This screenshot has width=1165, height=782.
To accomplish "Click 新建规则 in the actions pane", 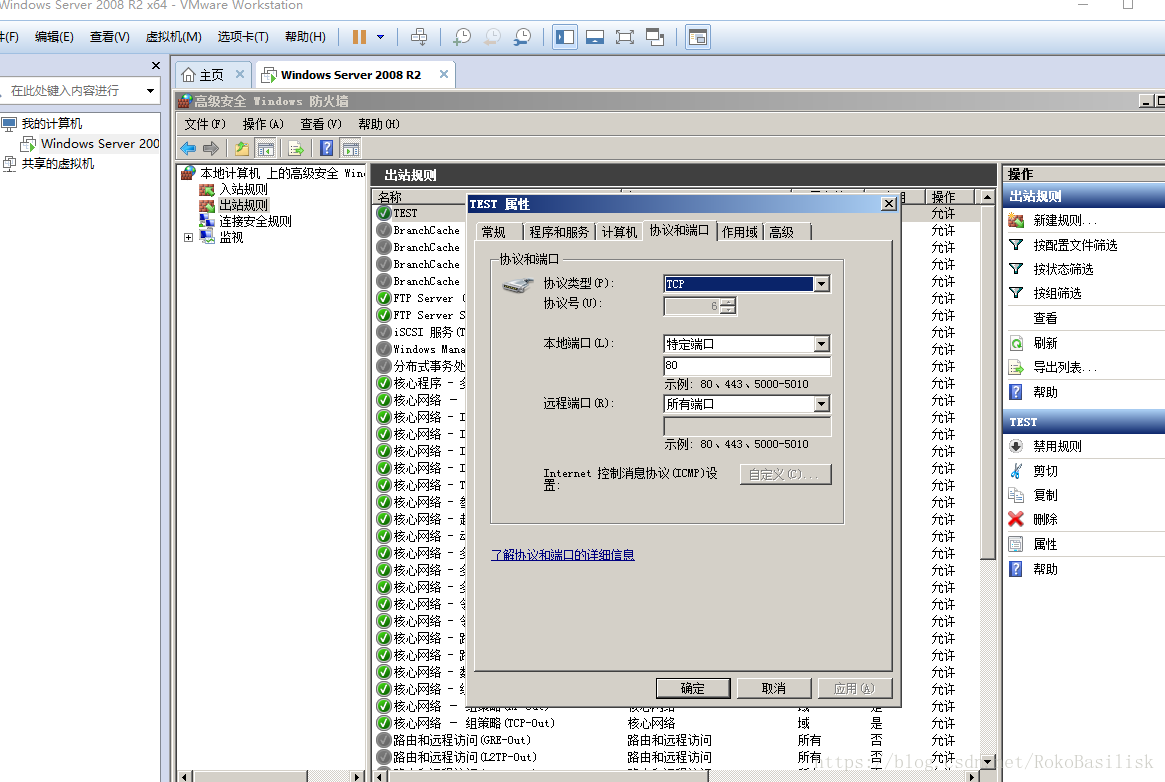I will tap(1064, 221).
